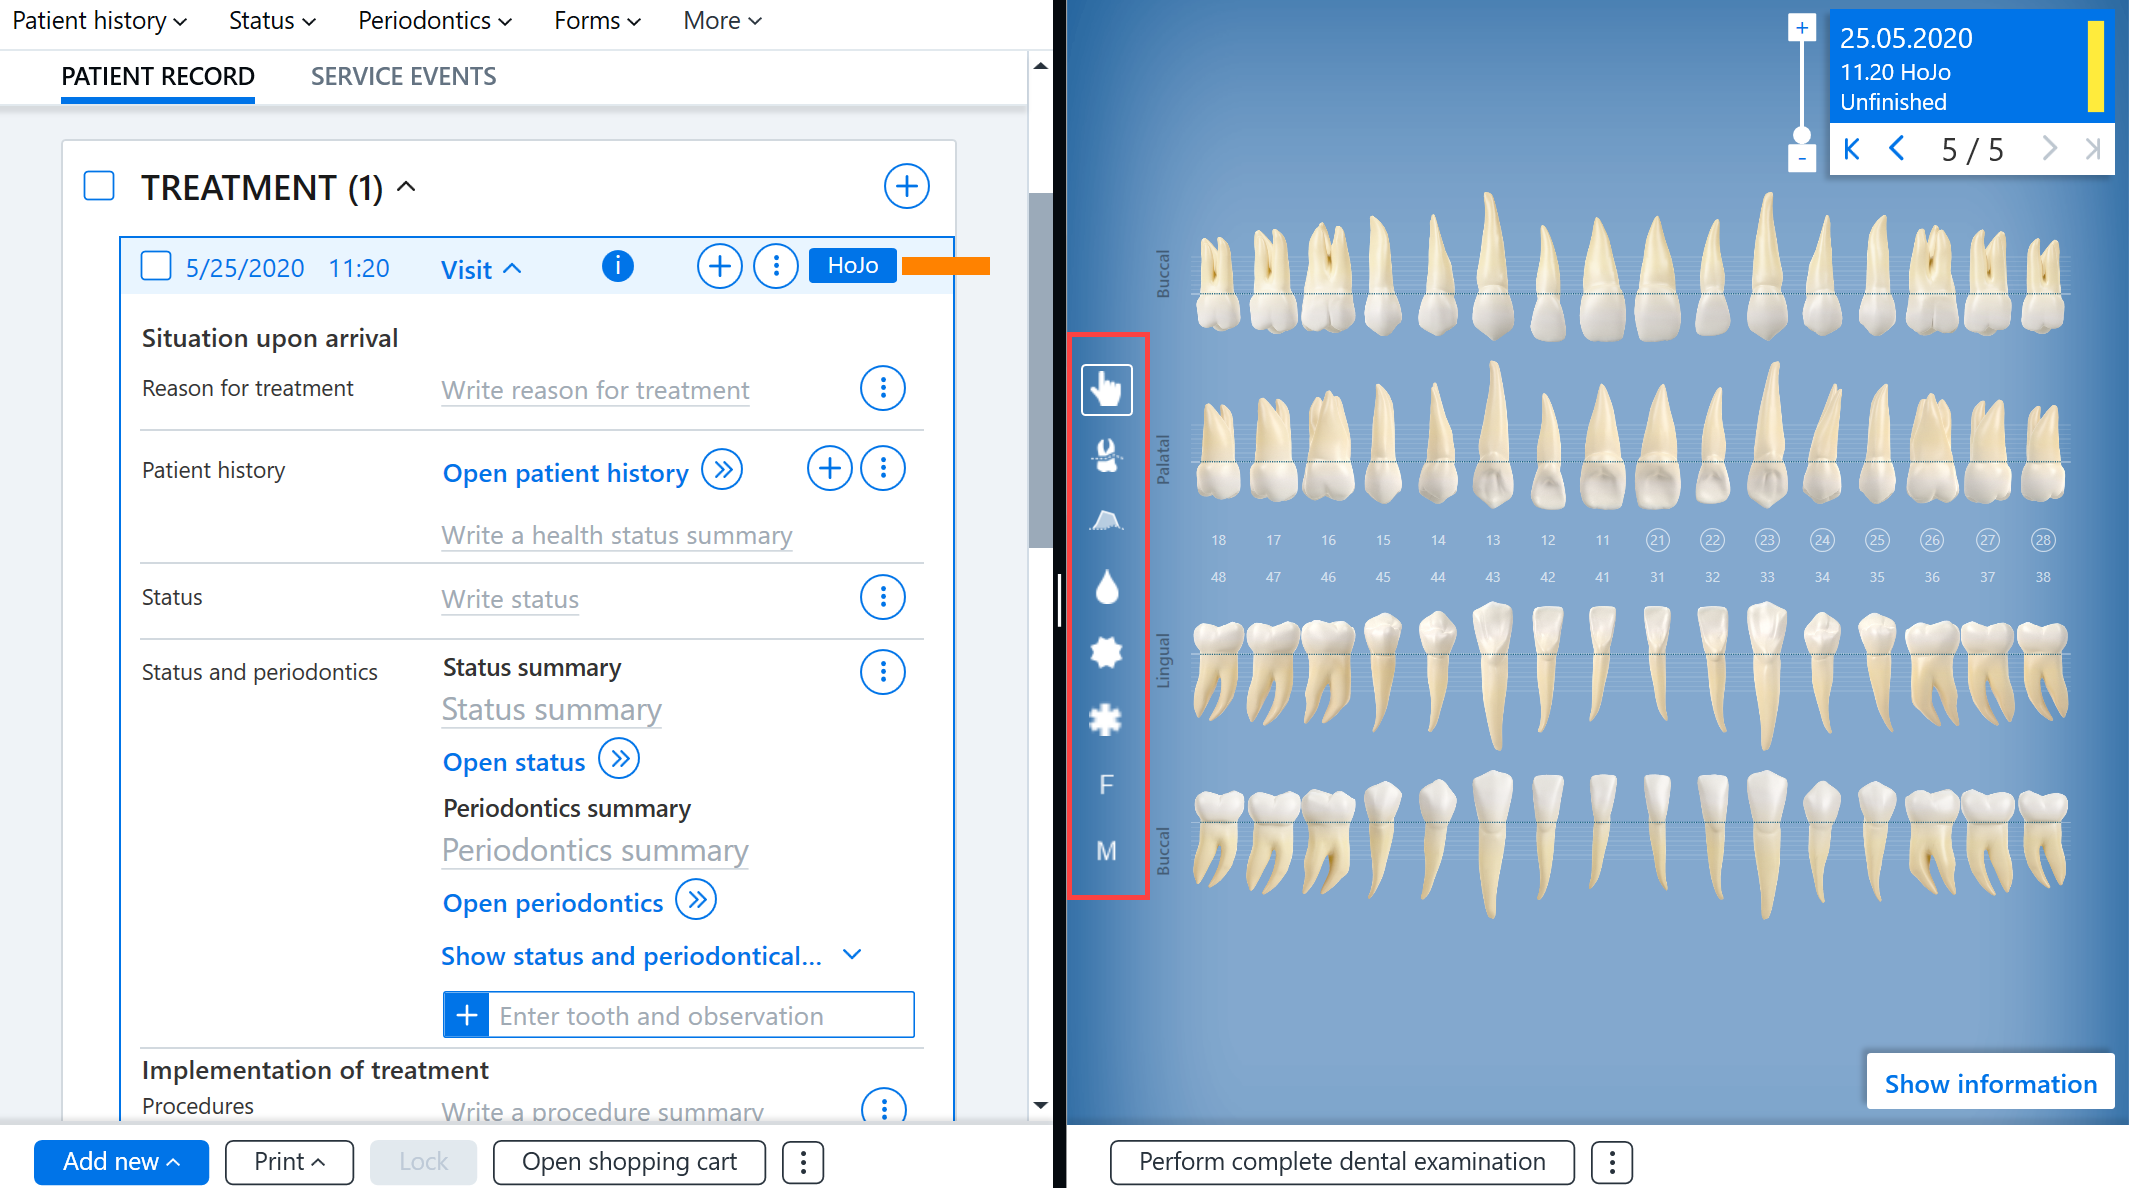The image size is (2129, 1189).
Task: Open Status row options menu
Action: pyautogui.click(x=883, y=597)
